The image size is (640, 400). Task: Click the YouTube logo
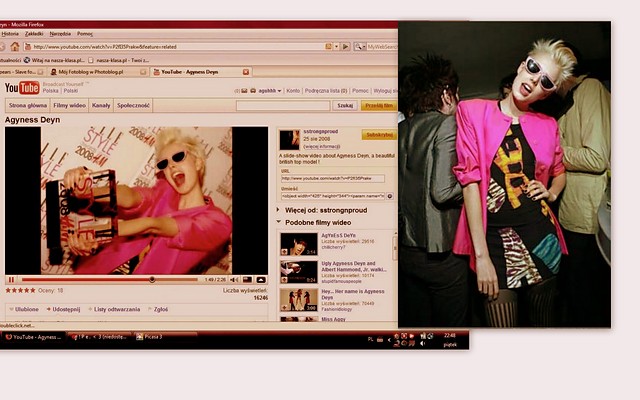22,87
